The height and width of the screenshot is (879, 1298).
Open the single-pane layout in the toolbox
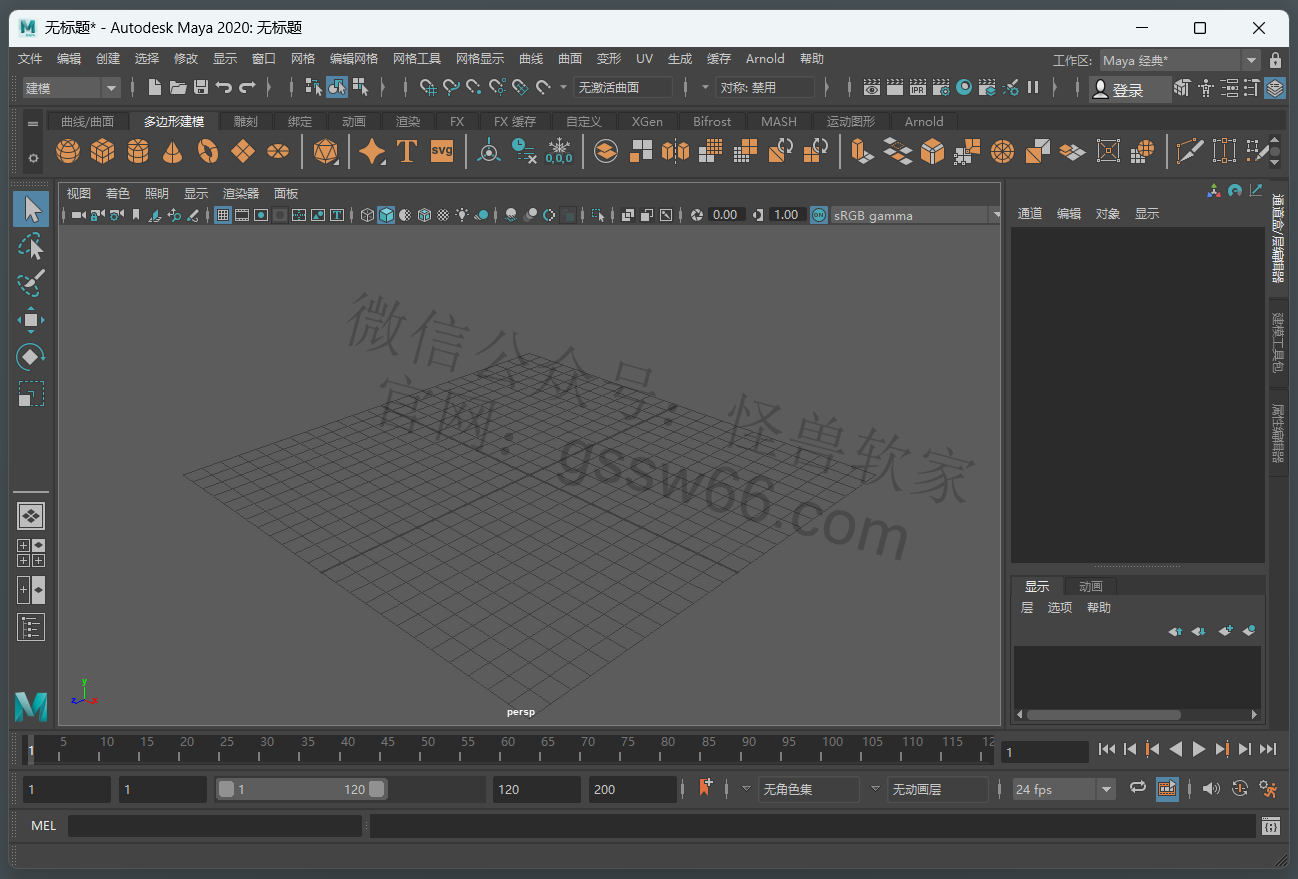click(x=31, y=516)
